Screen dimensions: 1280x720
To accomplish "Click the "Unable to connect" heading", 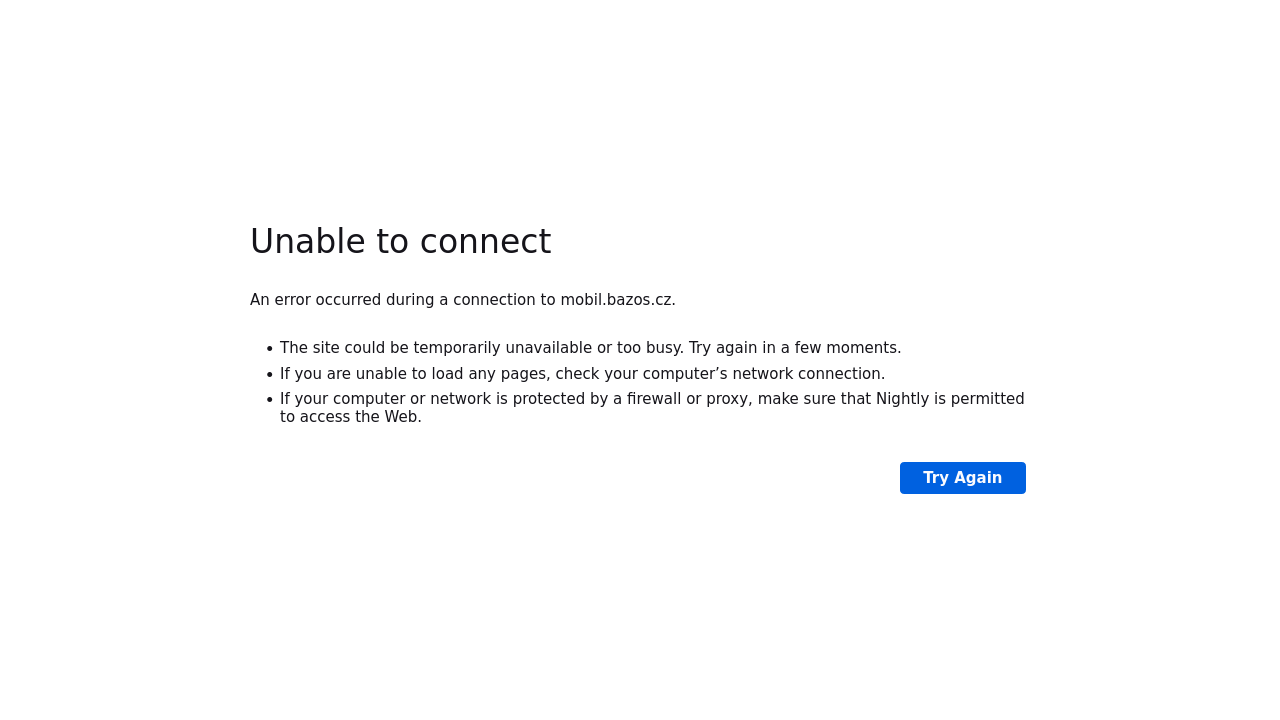I will tap(400, 242).
